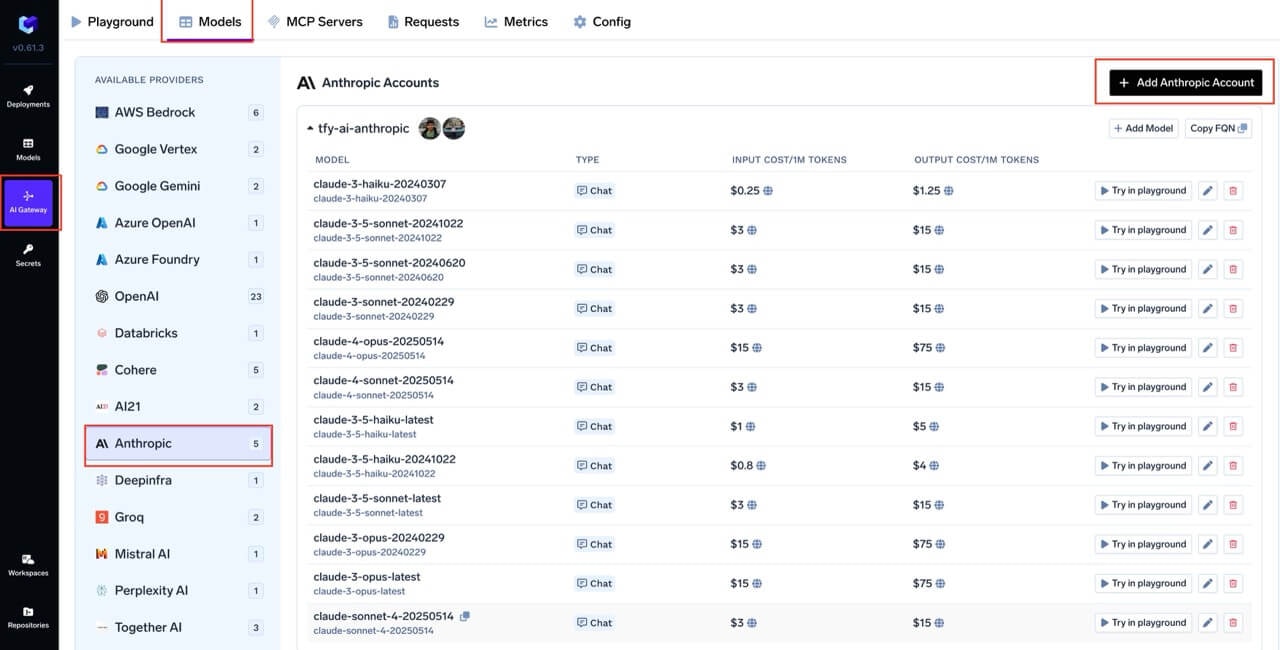Delete the claude-sonnet-4-20250514 model
This screenshot has height=650, width=1280.
tap(1233, 622)
